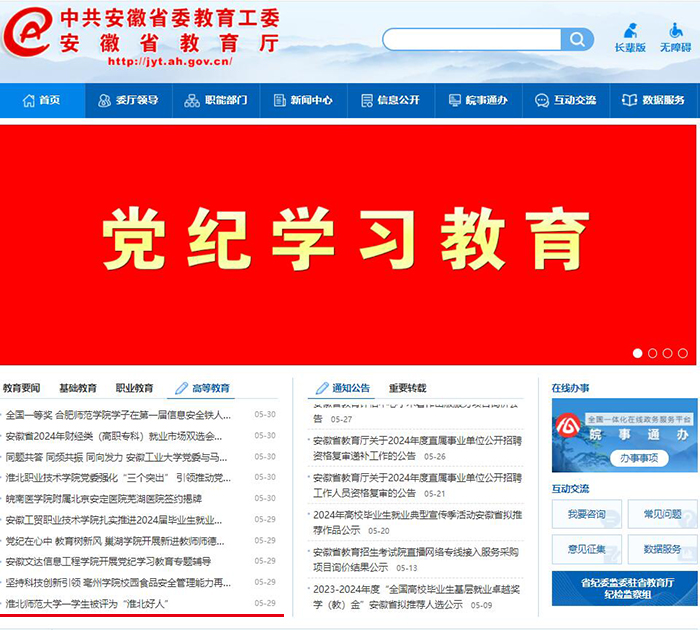Switch to the 重要转载 tab

pyautogui.click(x=407, y=388)
